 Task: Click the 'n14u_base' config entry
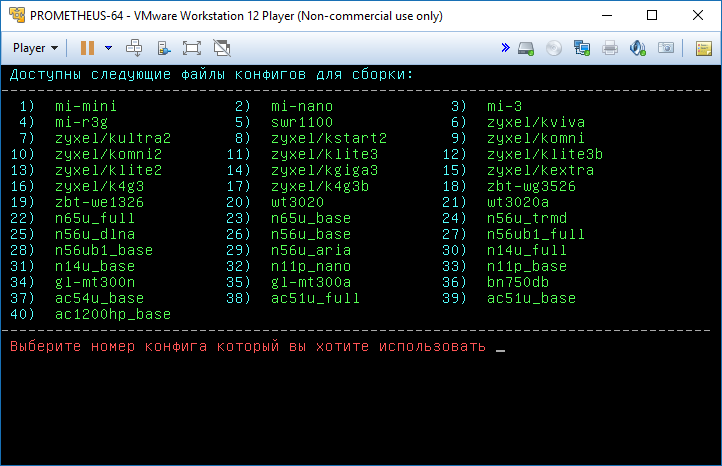click(x=95, y=266)
